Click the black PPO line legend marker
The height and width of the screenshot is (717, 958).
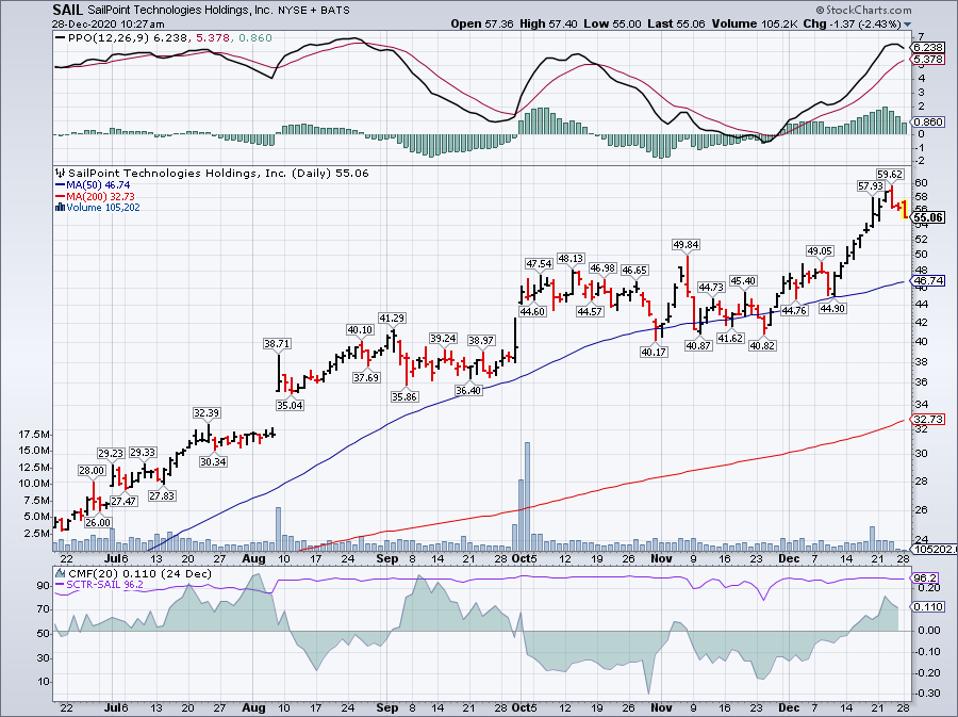click(x=60, y=38)
